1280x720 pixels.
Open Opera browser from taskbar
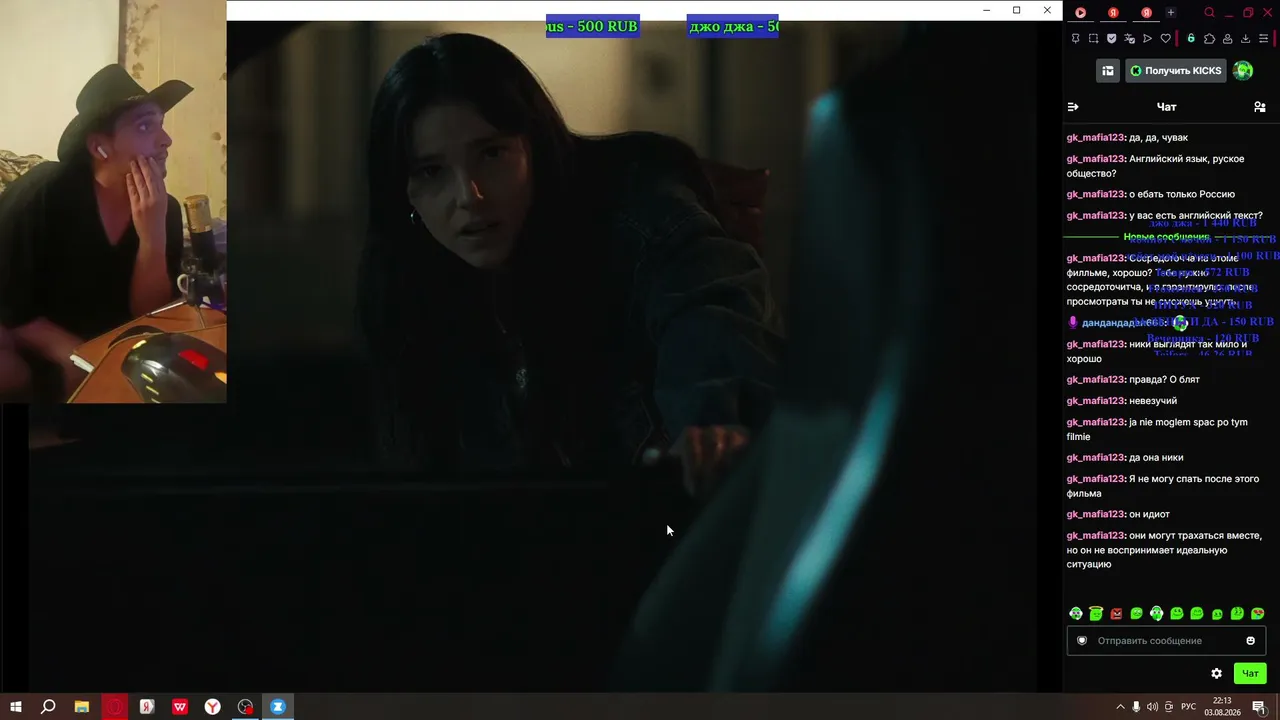[115, 707]
